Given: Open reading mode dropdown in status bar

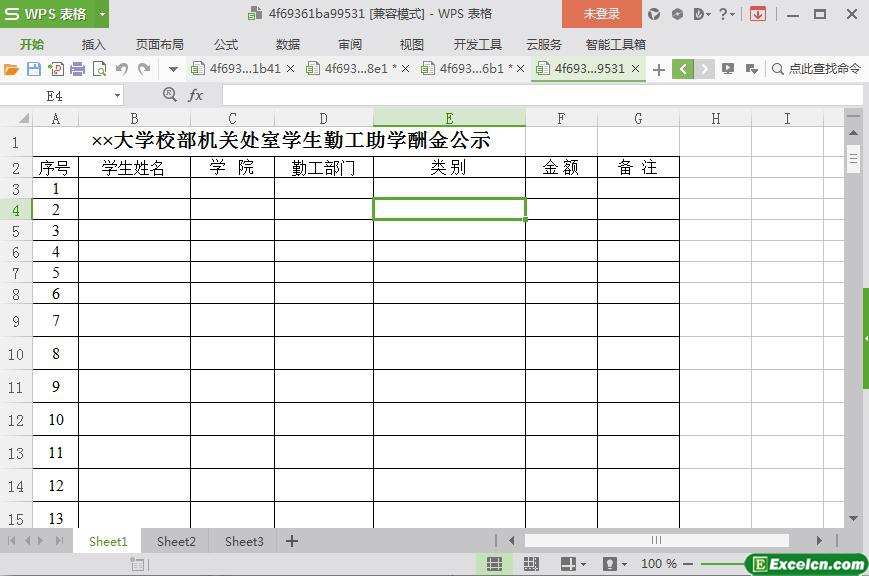Looking at the screenshot, I should (x=583, y=565).
